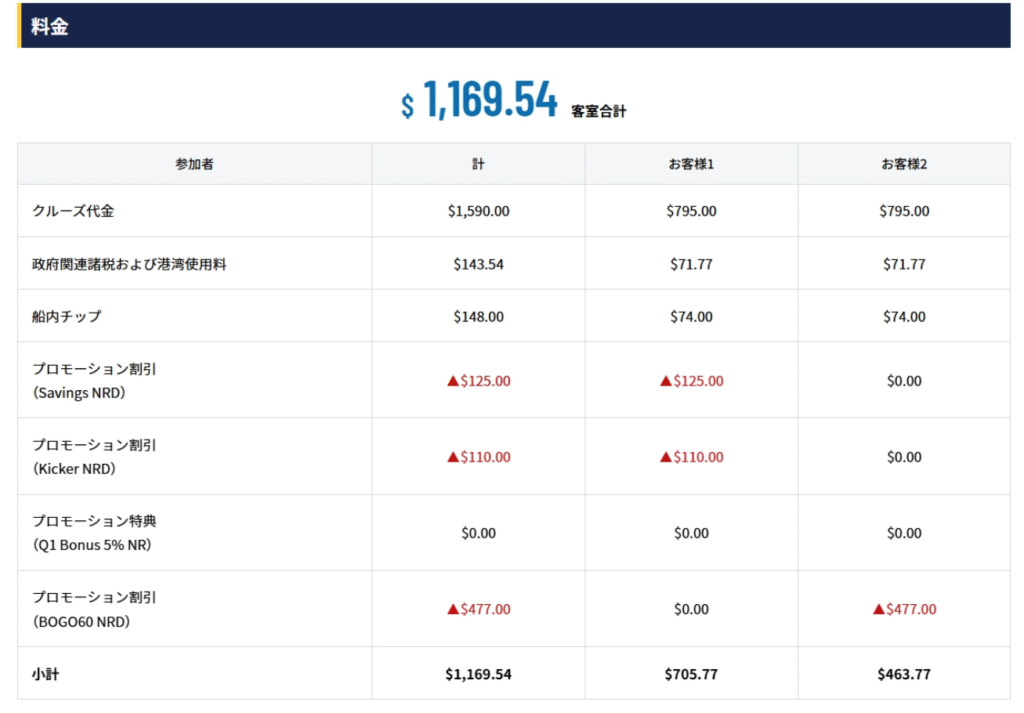Click the $1,169.54 subtotal
The width and height of the screenshot is (1024, 713).
click(x=479, y=674)
